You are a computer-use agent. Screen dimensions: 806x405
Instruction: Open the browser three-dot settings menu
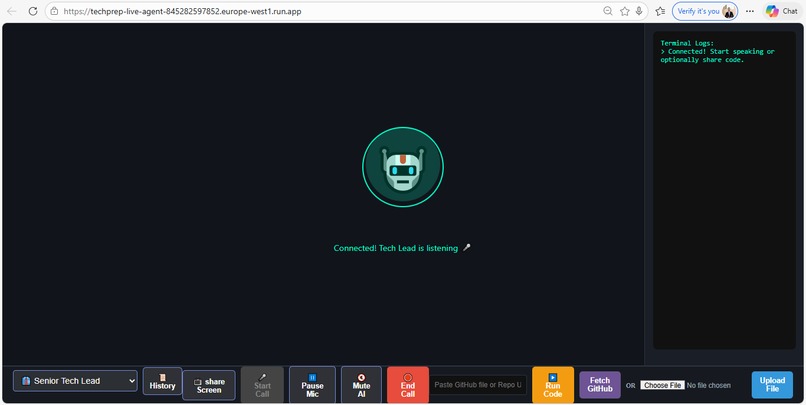coord(750,11)
